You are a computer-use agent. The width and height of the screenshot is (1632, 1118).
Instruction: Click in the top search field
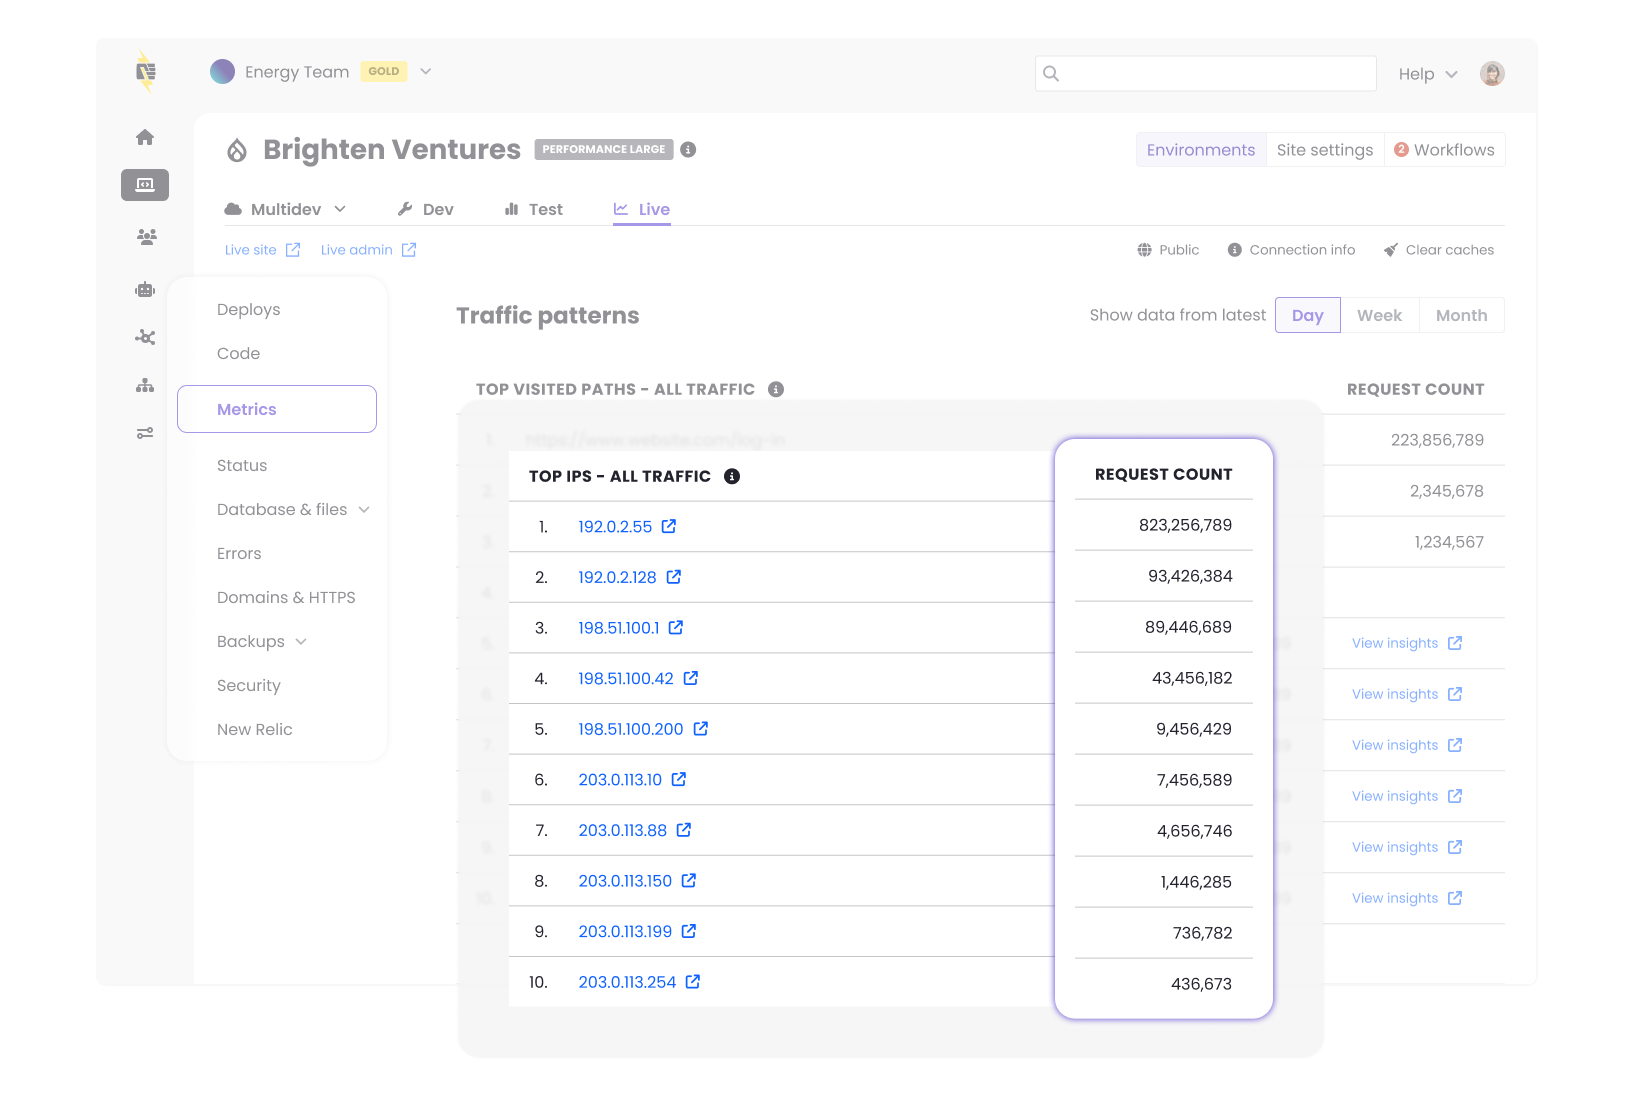point(1206,73)
